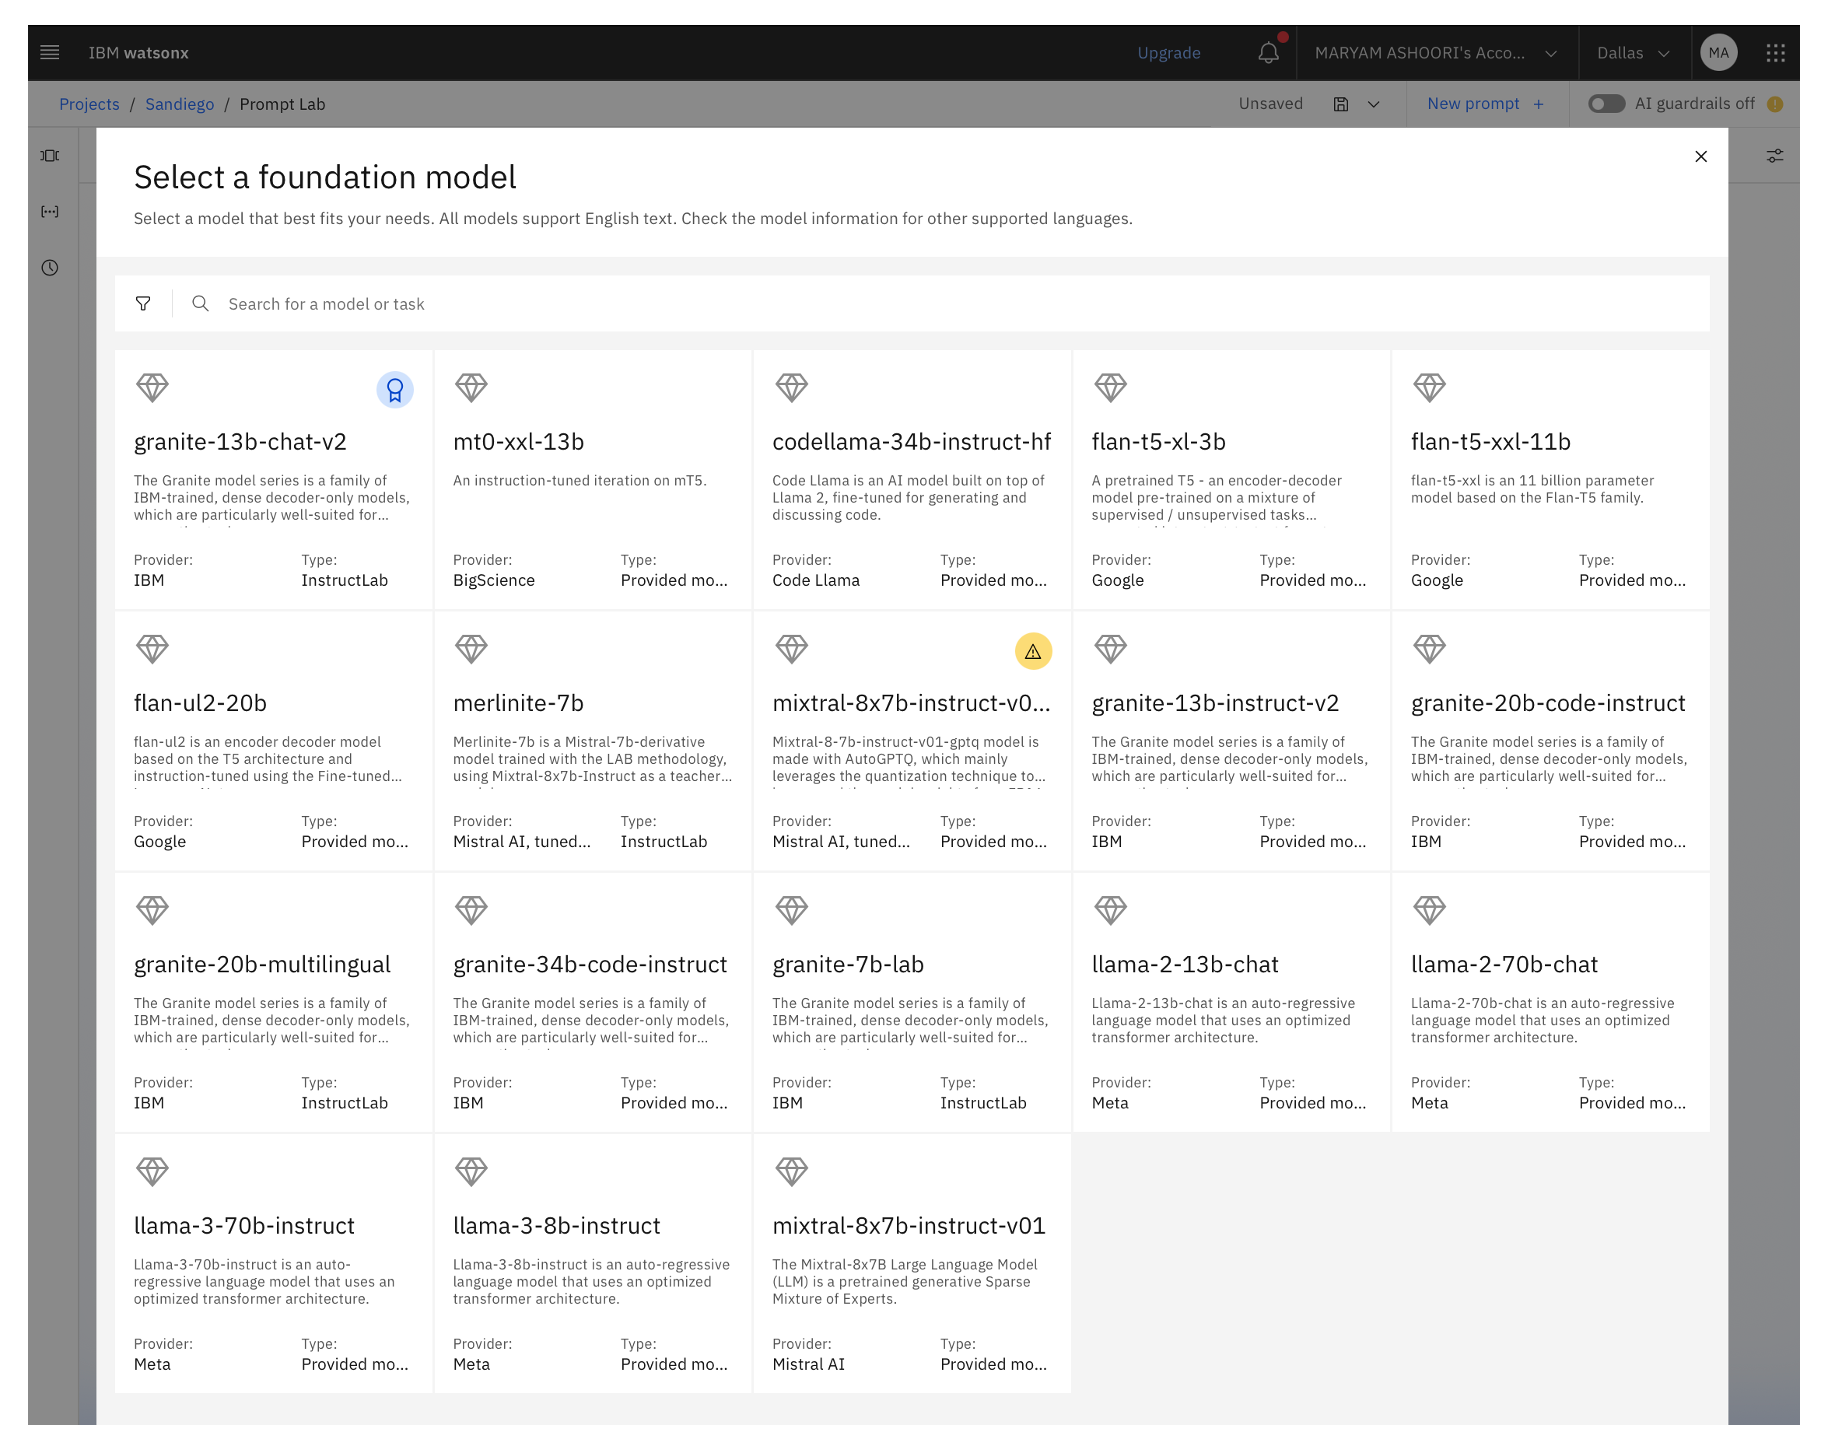The width and height of the screenshot is (1830, 1450).
Task: Select the structured editor mode icon
Action: coord(49,155)
